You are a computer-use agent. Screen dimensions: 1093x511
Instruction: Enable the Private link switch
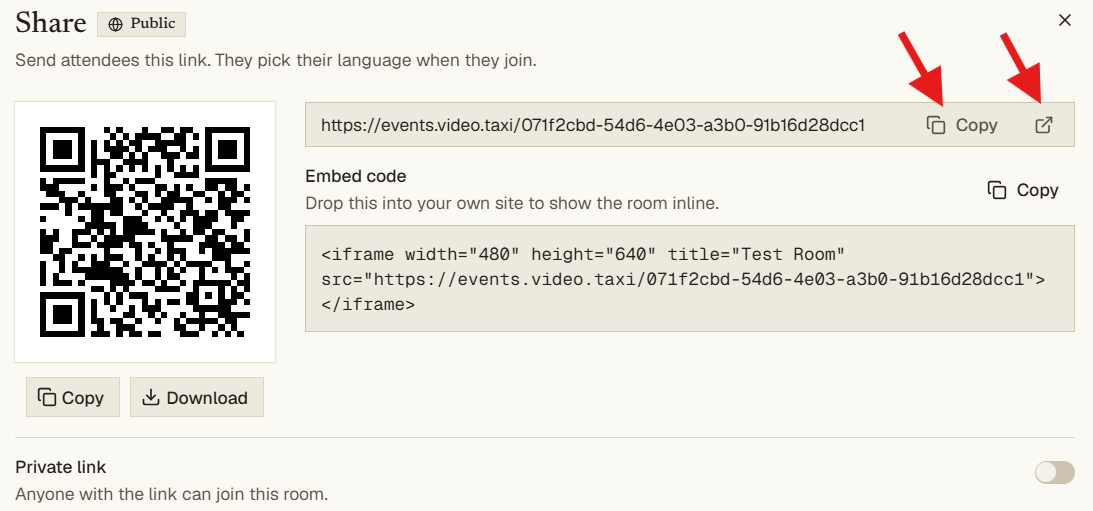tap(1055, 473)
